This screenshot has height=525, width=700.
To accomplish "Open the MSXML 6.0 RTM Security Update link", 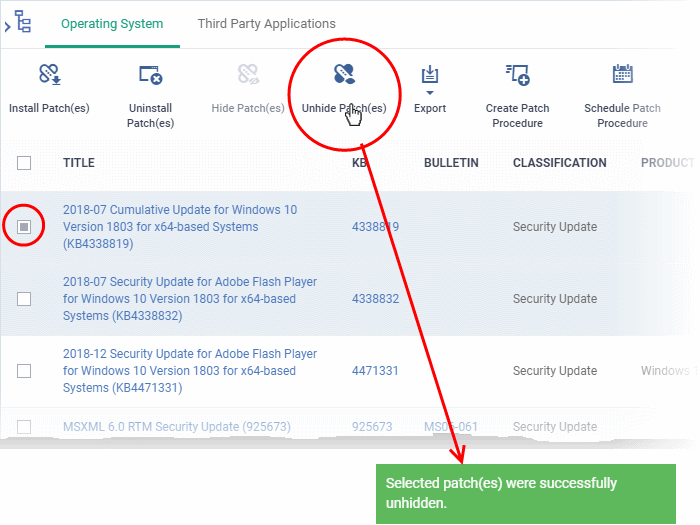I will pos(177,427).
